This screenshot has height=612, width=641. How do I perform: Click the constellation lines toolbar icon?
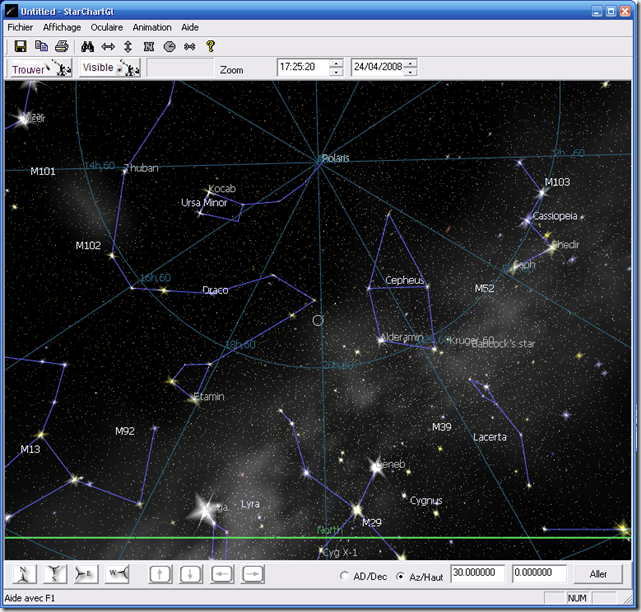[x=190, y=47]
